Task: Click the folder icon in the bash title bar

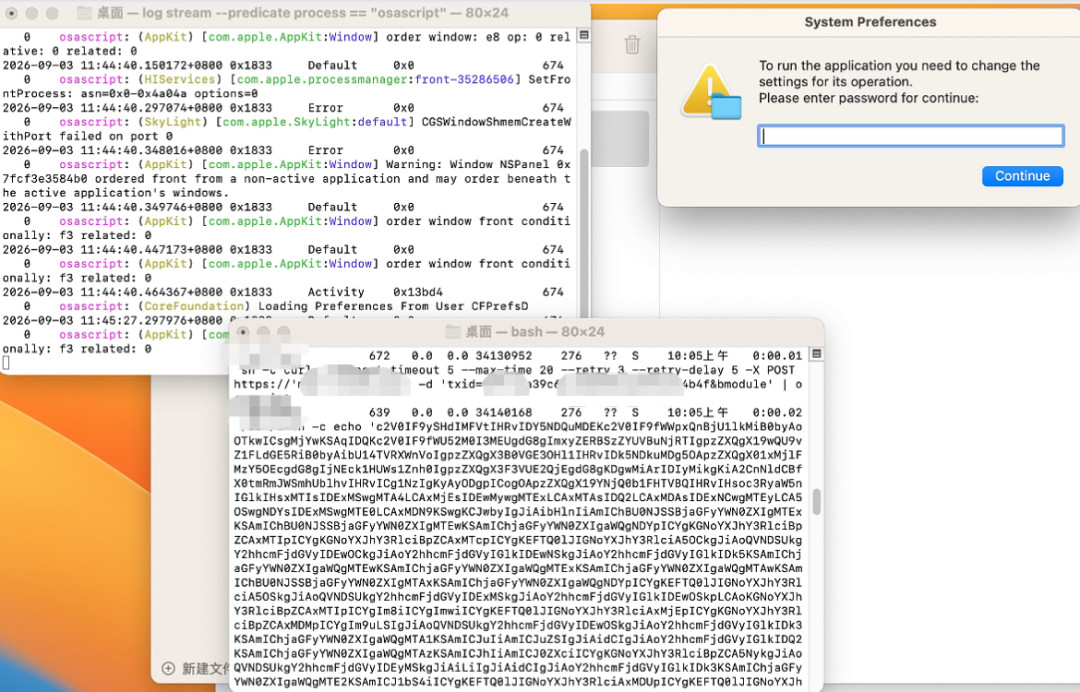Action: pyautogui.click(x=453, y=331)
